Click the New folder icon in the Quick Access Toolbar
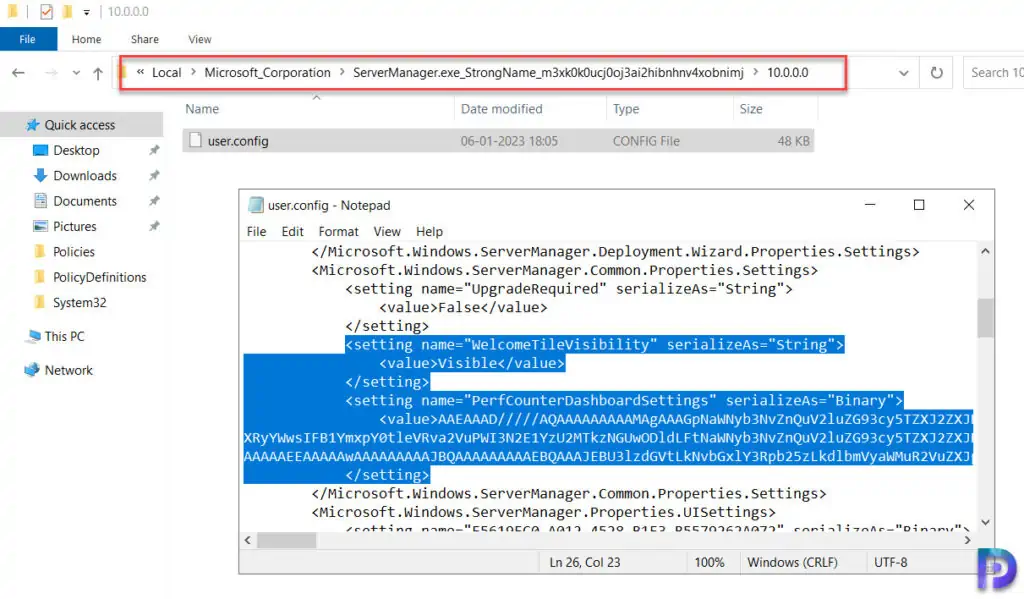The height and width of the screenshot is (599, 1024). 67,11
